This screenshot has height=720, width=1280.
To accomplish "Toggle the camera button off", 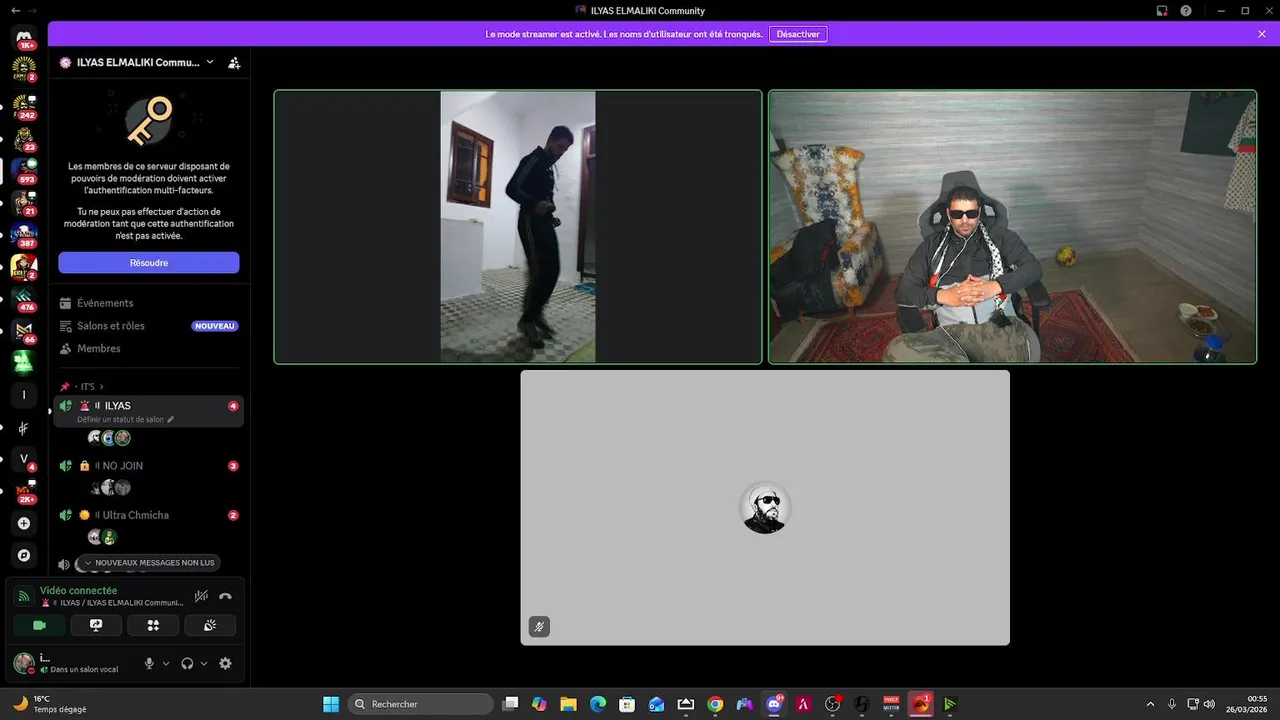I will [x=39, y=625].
